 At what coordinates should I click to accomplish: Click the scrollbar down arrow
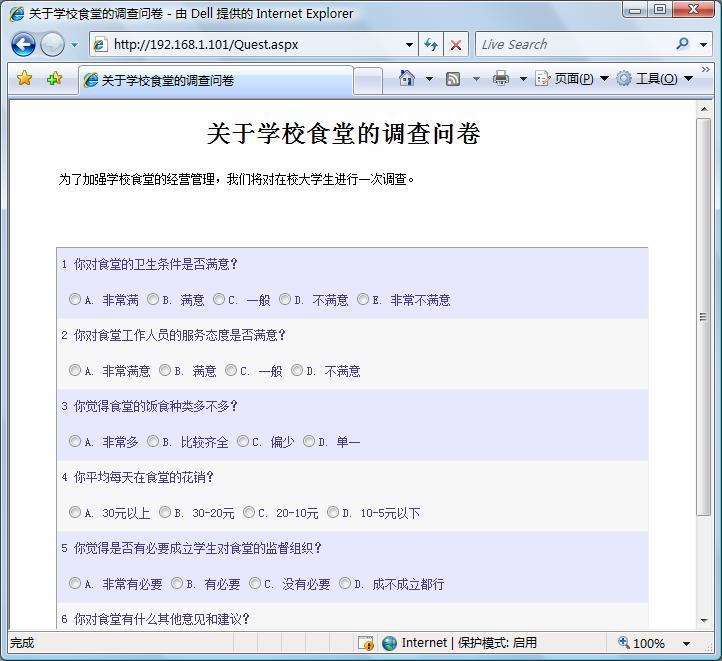coord(704,620)
